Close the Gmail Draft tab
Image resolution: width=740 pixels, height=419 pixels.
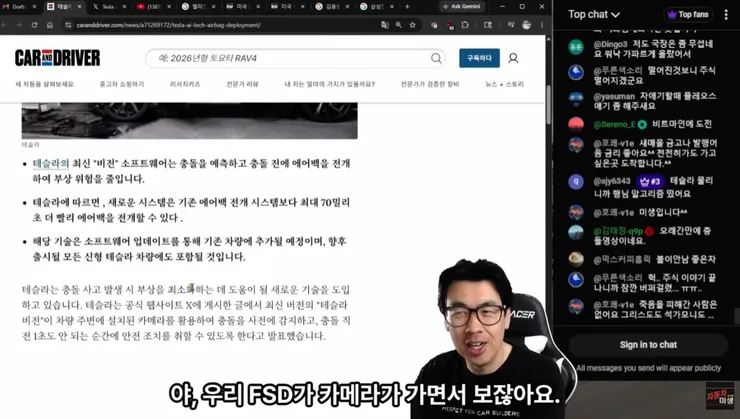pos(34,7)
